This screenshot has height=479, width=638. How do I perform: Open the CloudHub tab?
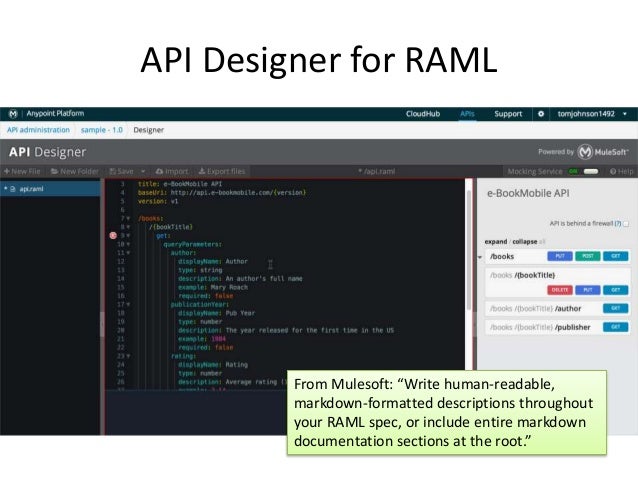423,114
